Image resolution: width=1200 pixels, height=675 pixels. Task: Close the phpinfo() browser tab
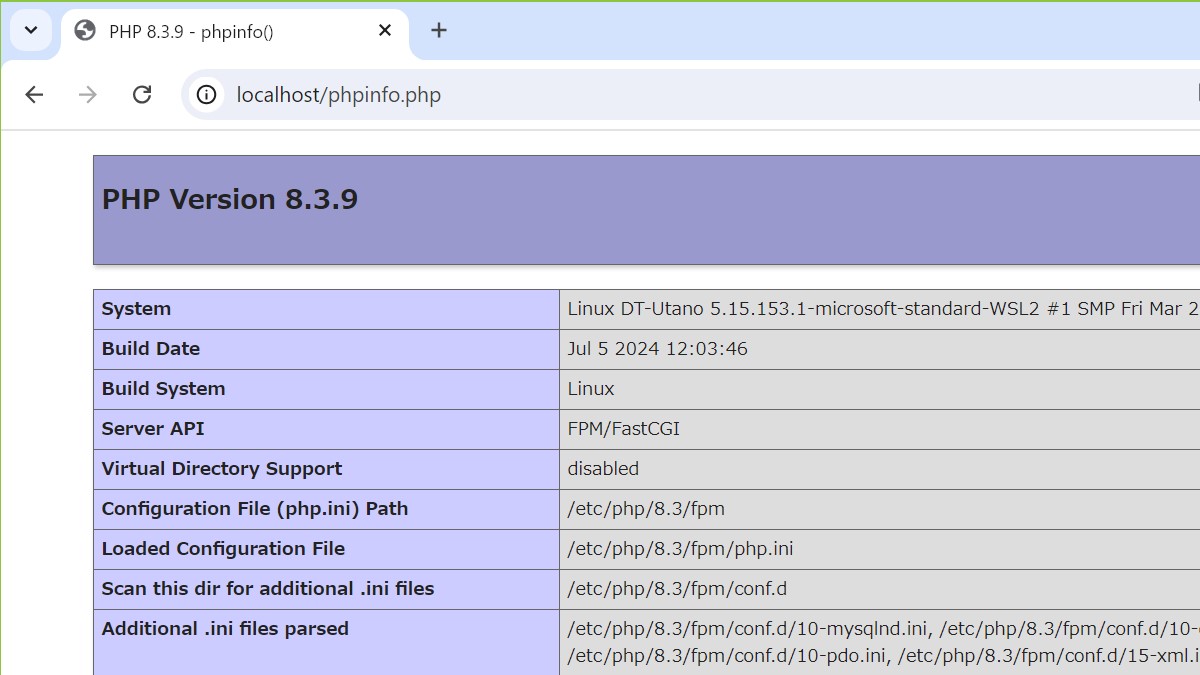[385, 31]
